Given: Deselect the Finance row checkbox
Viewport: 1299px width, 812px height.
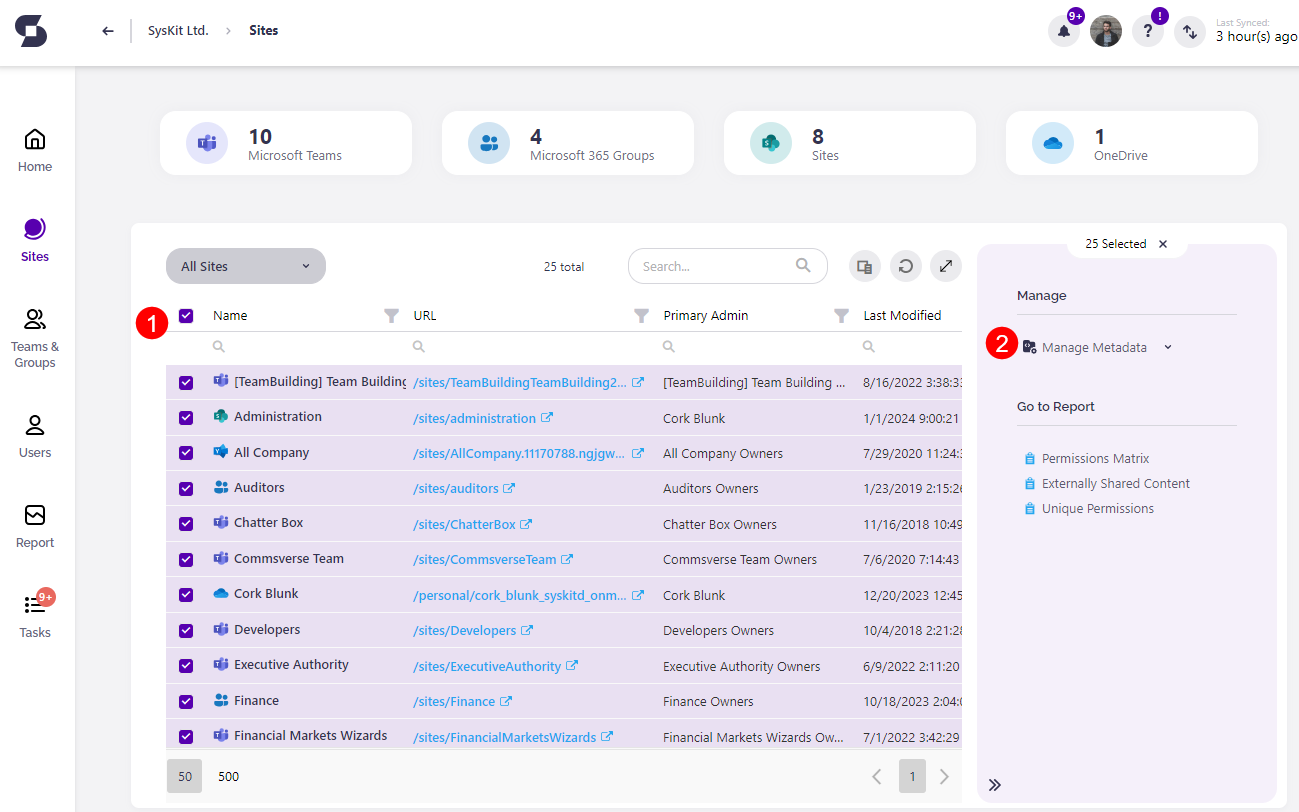Looking at the screenshot, I should point(186,700).
